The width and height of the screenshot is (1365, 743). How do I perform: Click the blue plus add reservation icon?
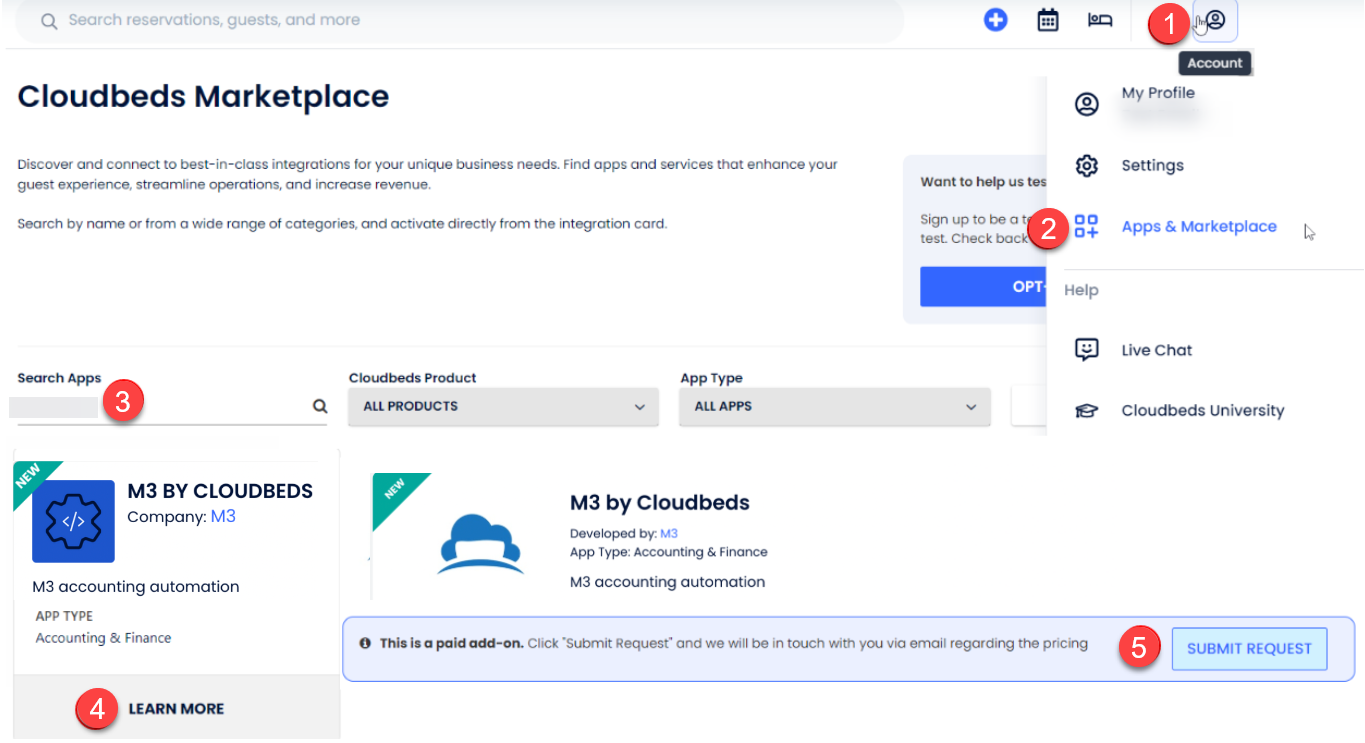[x=995, y=20]
